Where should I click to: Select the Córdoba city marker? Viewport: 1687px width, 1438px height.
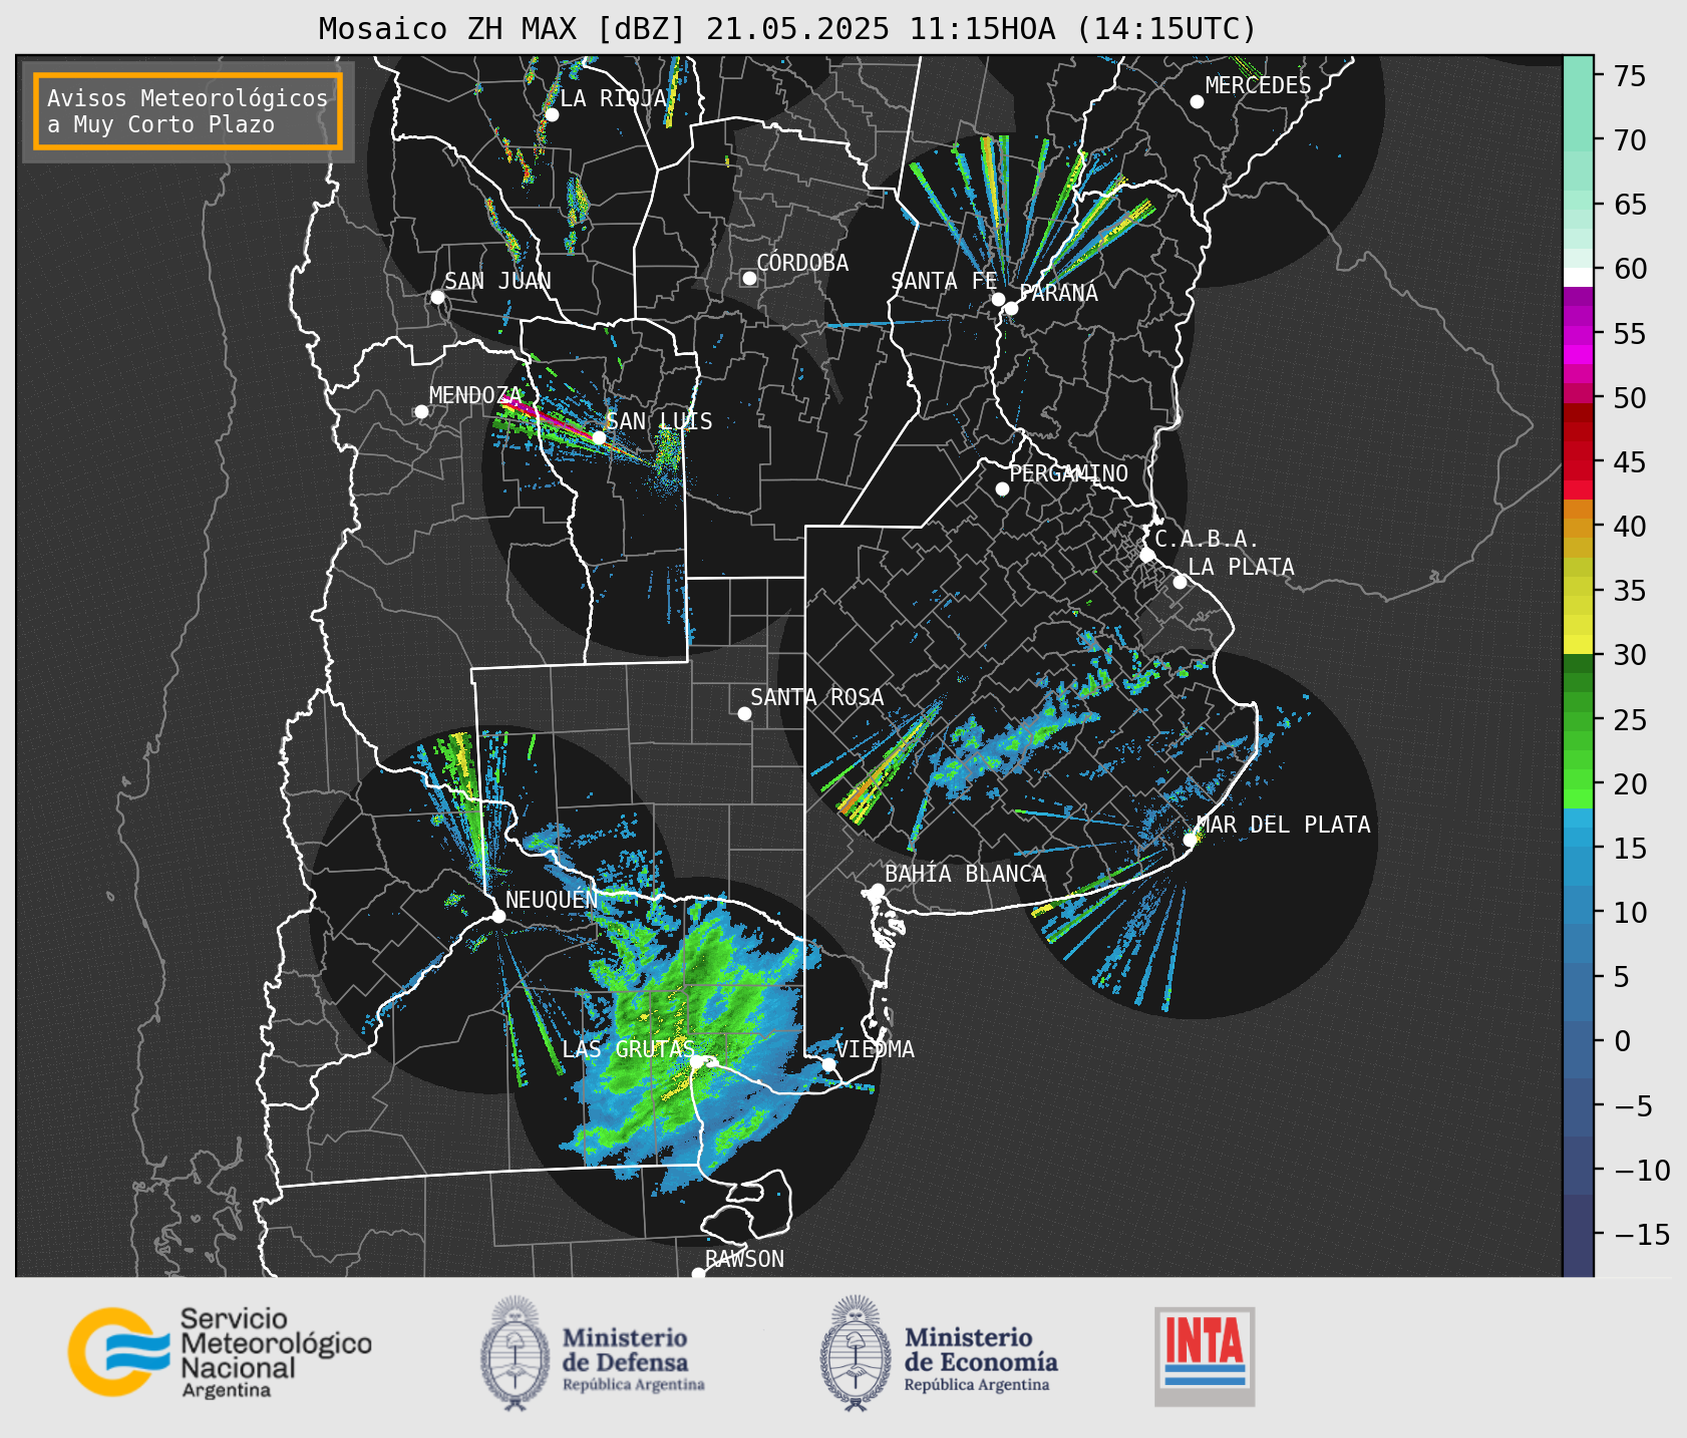(x=749, y=278)
